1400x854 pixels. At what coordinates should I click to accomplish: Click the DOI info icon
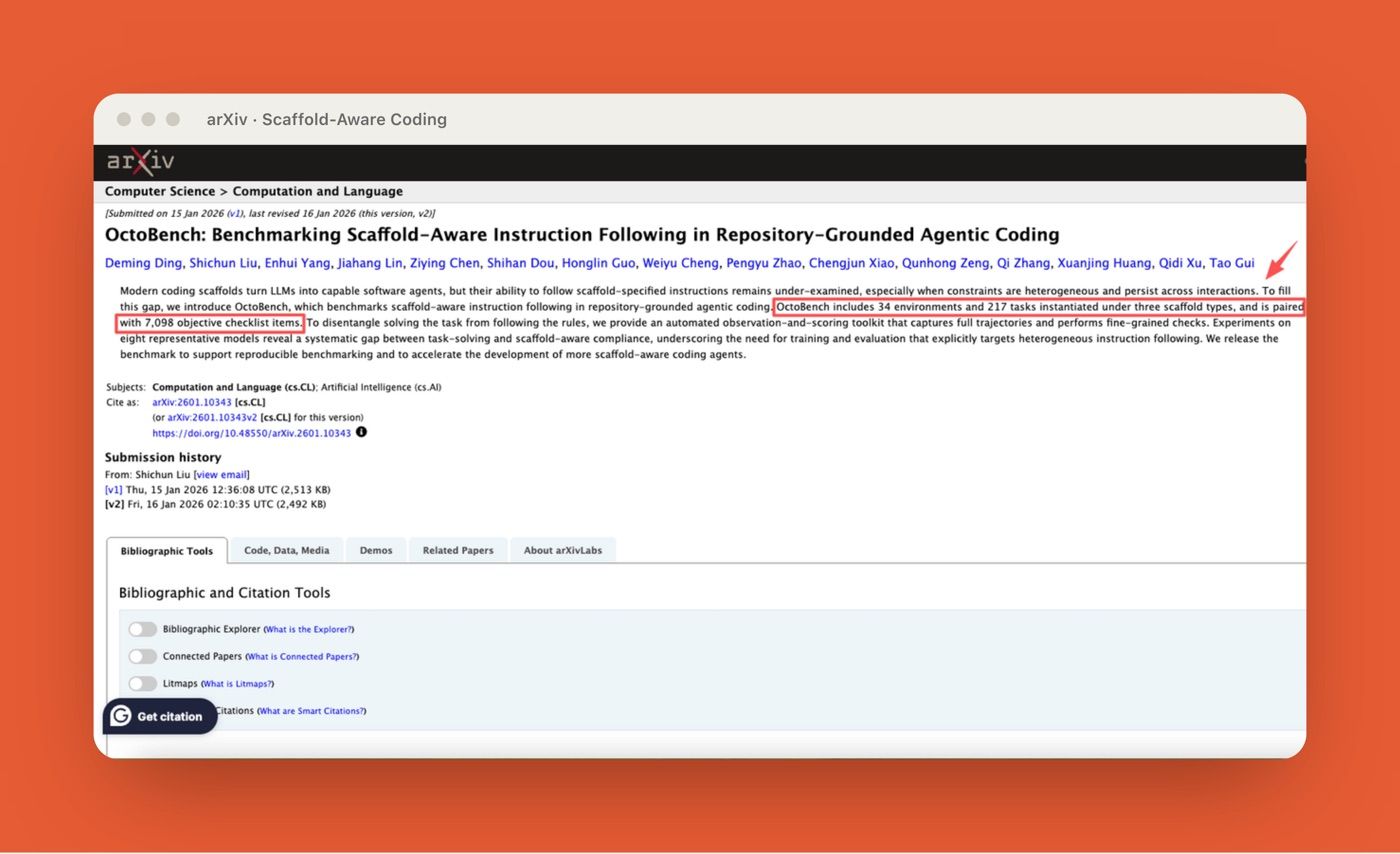[361, 432]
